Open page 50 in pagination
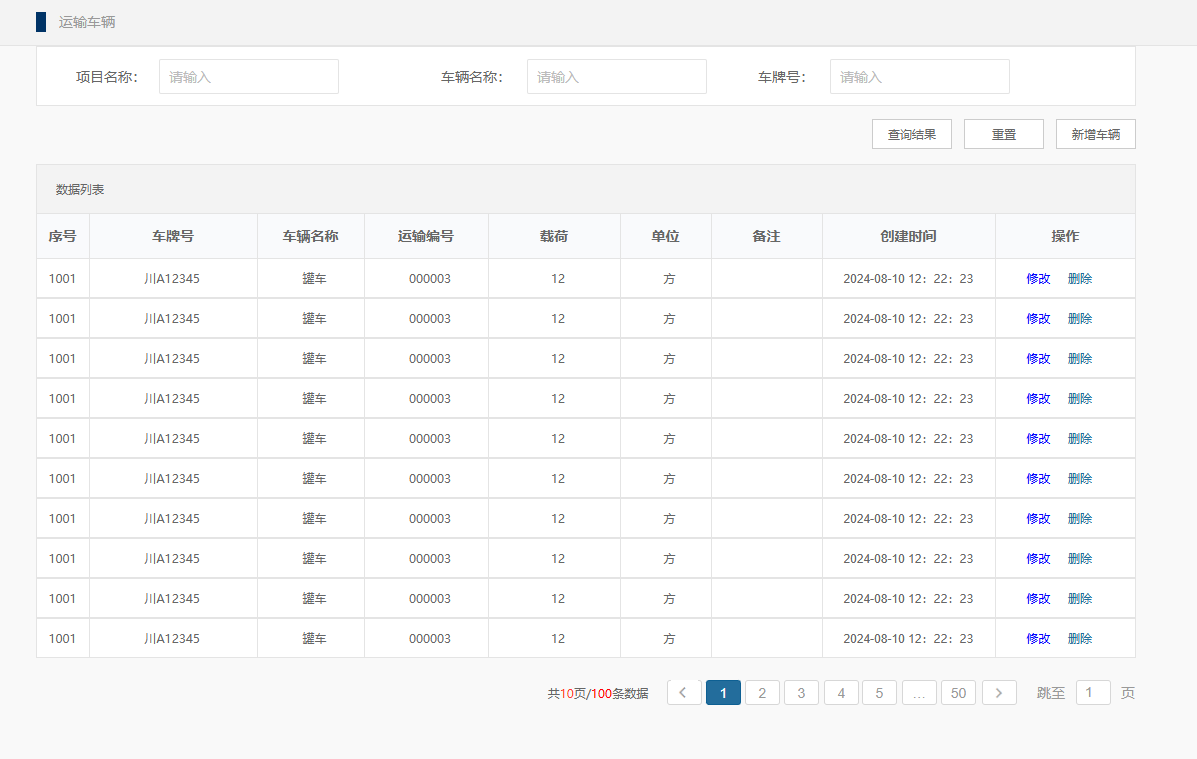Viewport: 1197px width, 759px height. tap(958, 693)
